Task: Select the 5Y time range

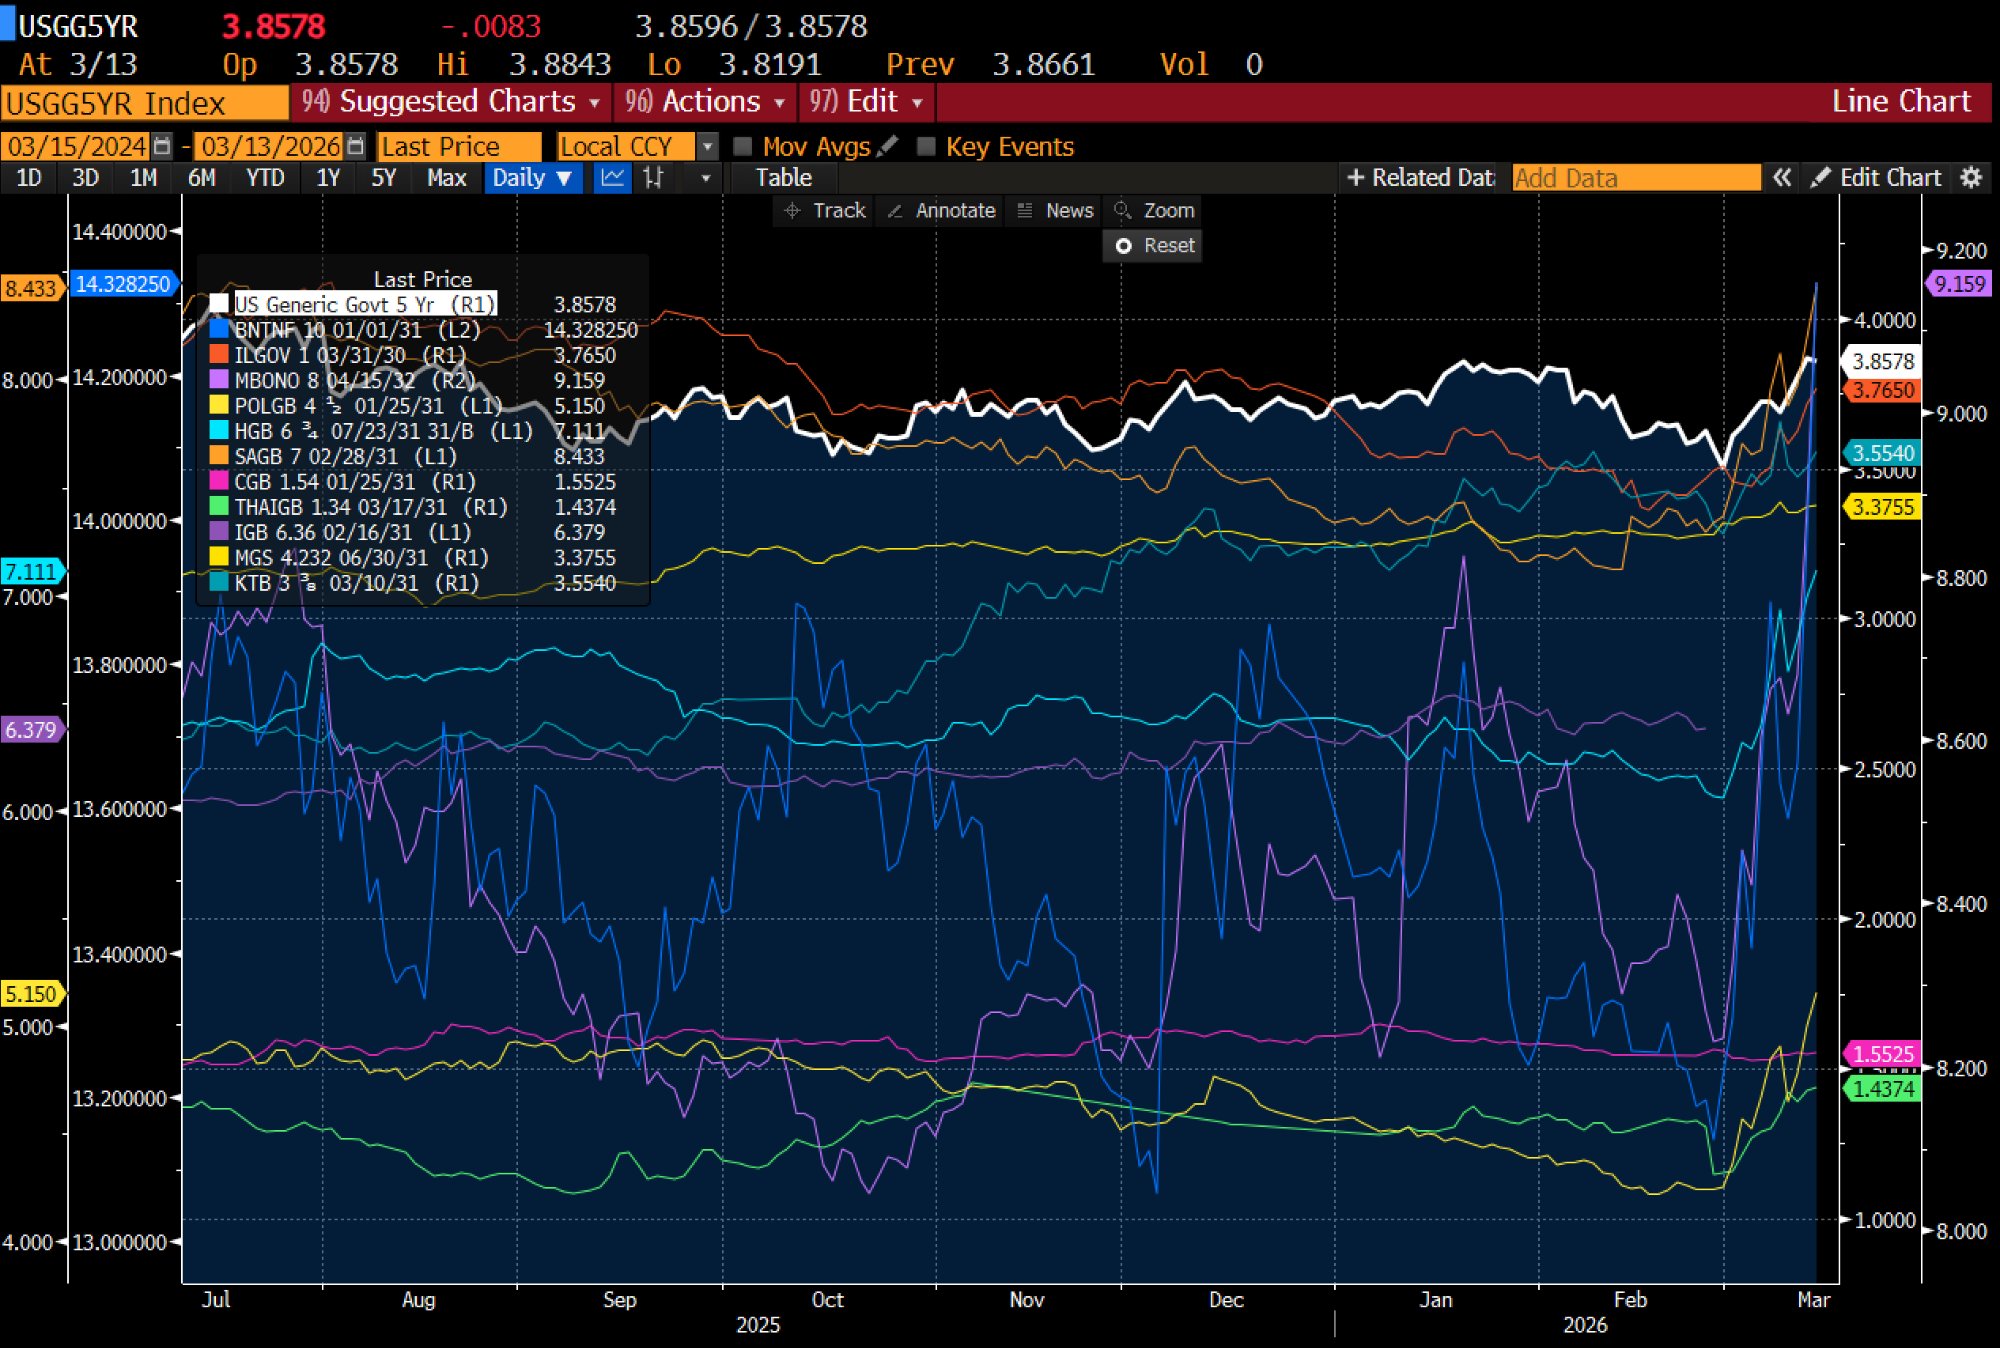Action: click(x=384, y=178)
